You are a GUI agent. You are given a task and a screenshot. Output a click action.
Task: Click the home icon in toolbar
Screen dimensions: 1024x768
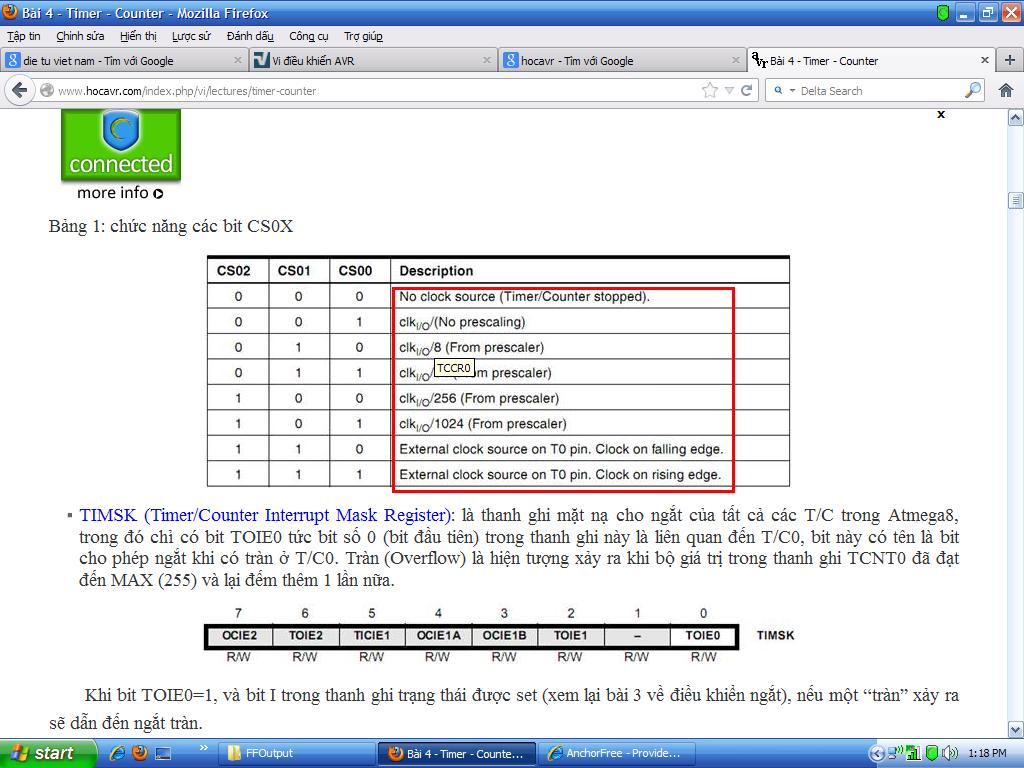(x=1006, y=90)
